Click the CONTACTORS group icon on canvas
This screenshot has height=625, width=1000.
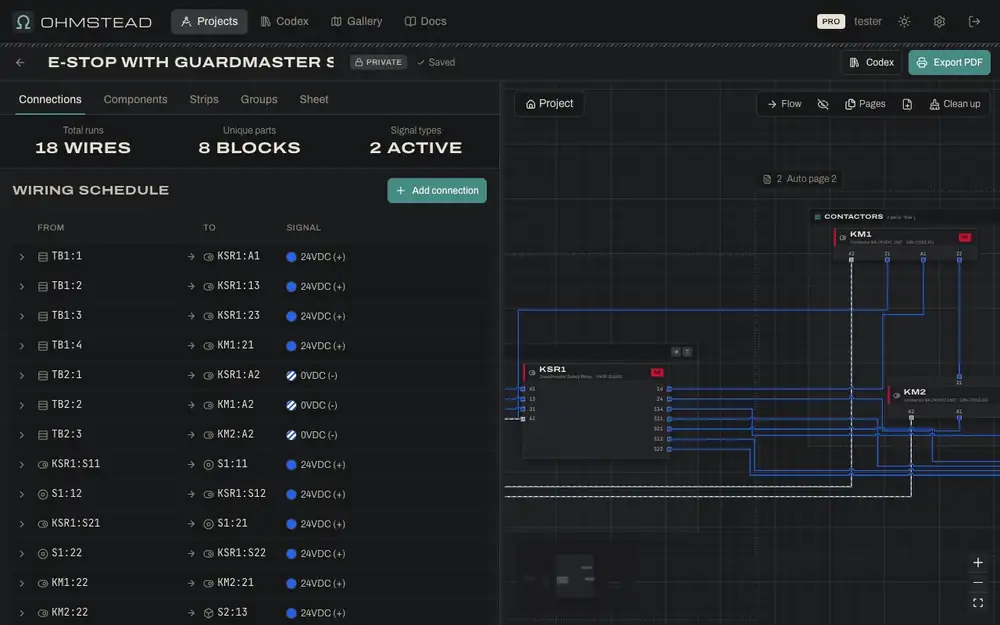coord(818,217)
